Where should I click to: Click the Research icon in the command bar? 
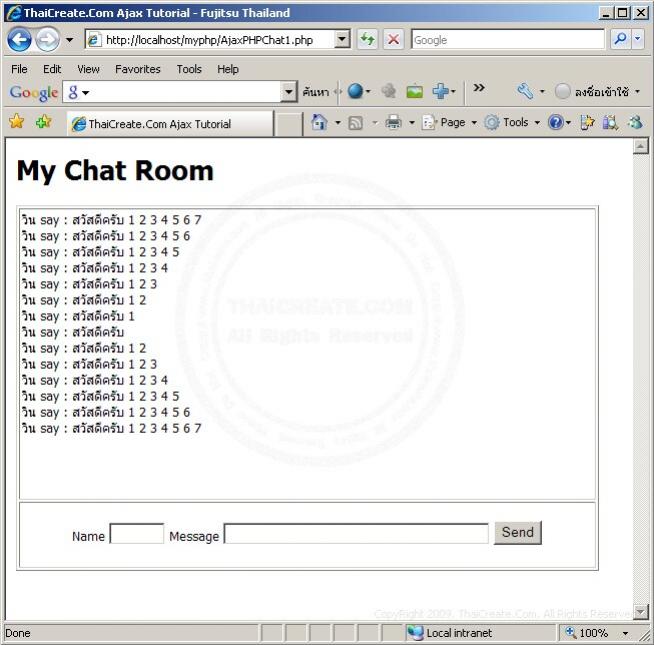(610, 122)
